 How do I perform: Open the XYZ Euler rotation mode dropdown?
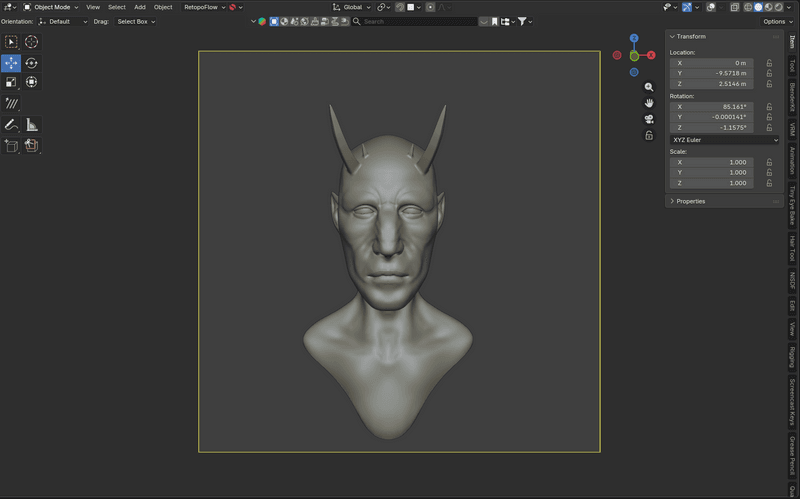[x=724, y=140]
